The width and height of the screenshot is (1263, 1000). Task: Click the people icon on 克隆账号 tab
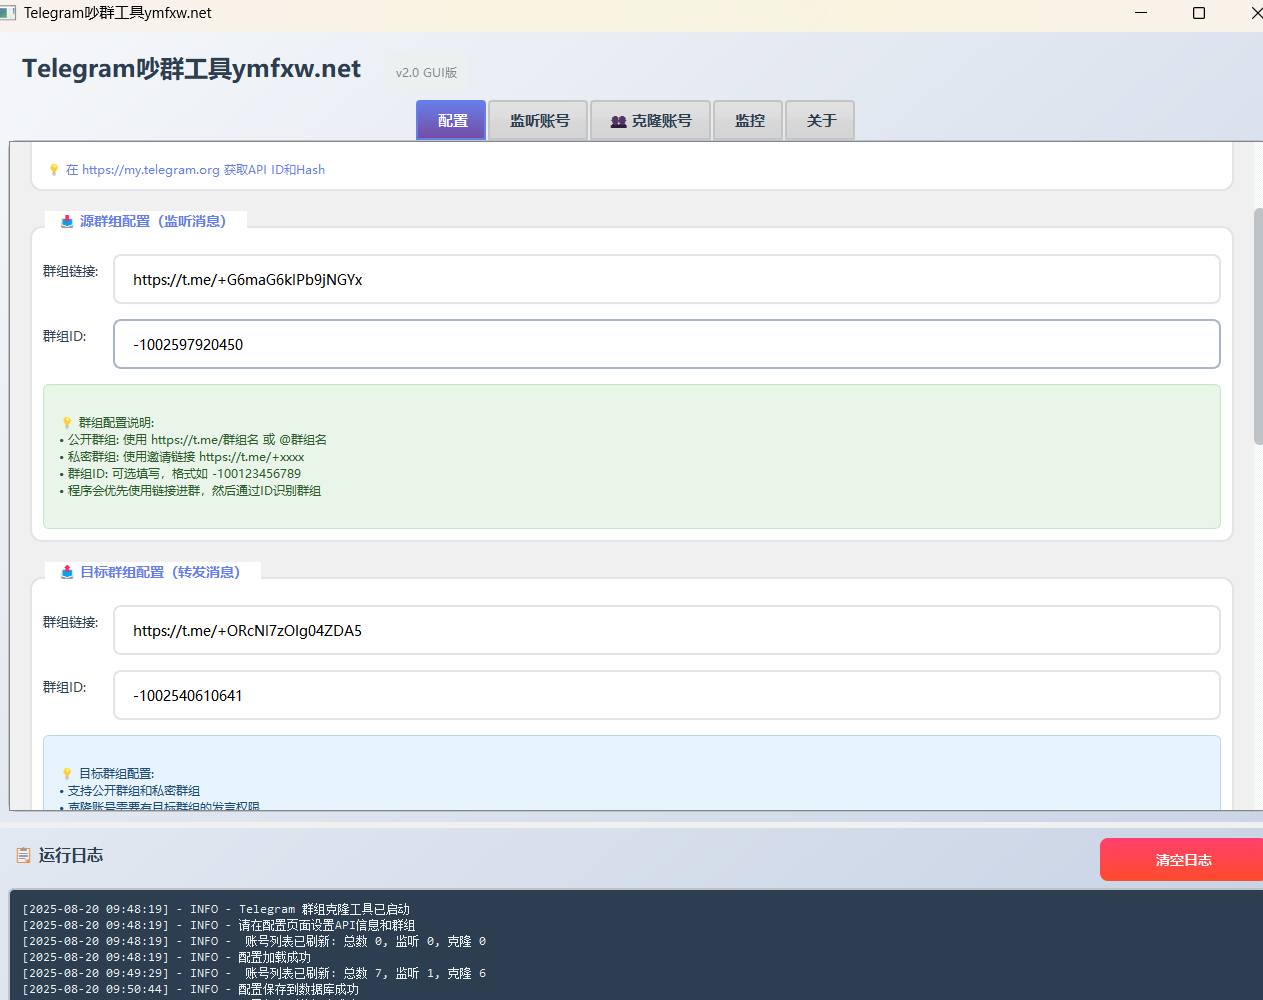coord(618,121)
